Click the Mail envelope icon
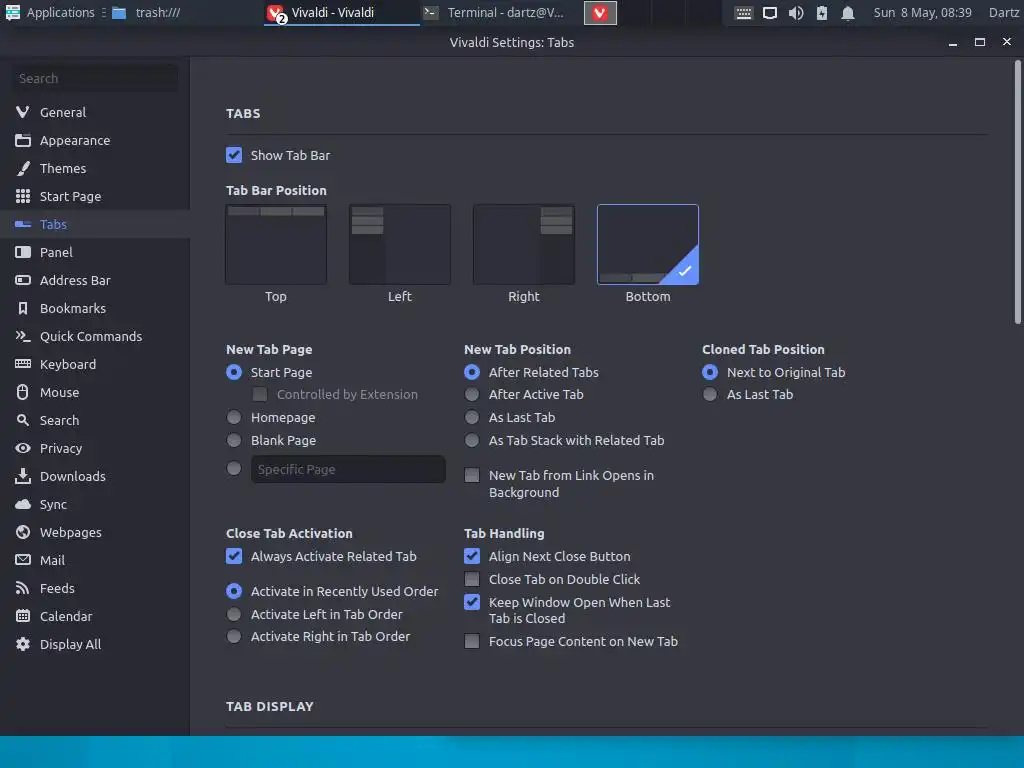 click(x=23, y=560)
